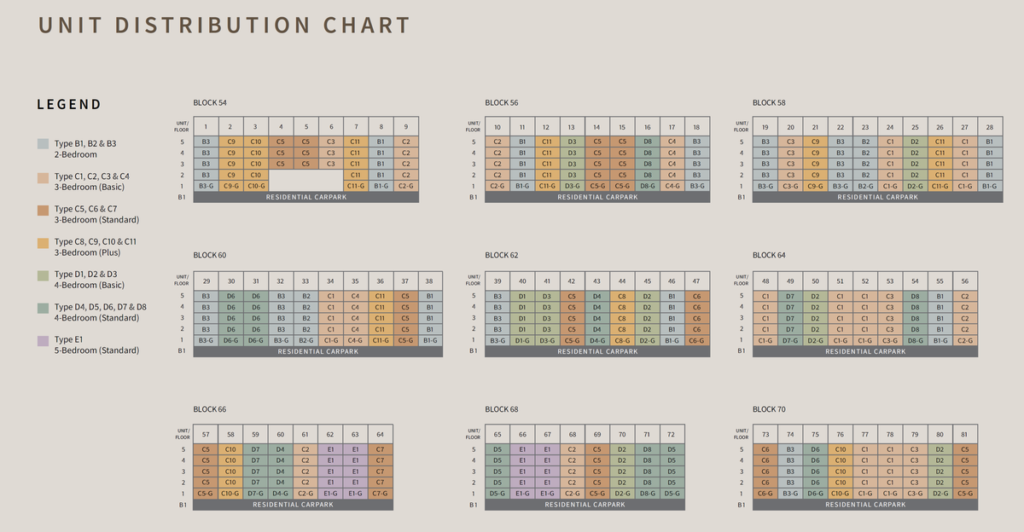This screenshot has height=532, width=1024.
Task: Select unit column header 64
Action: click(379, 435)
